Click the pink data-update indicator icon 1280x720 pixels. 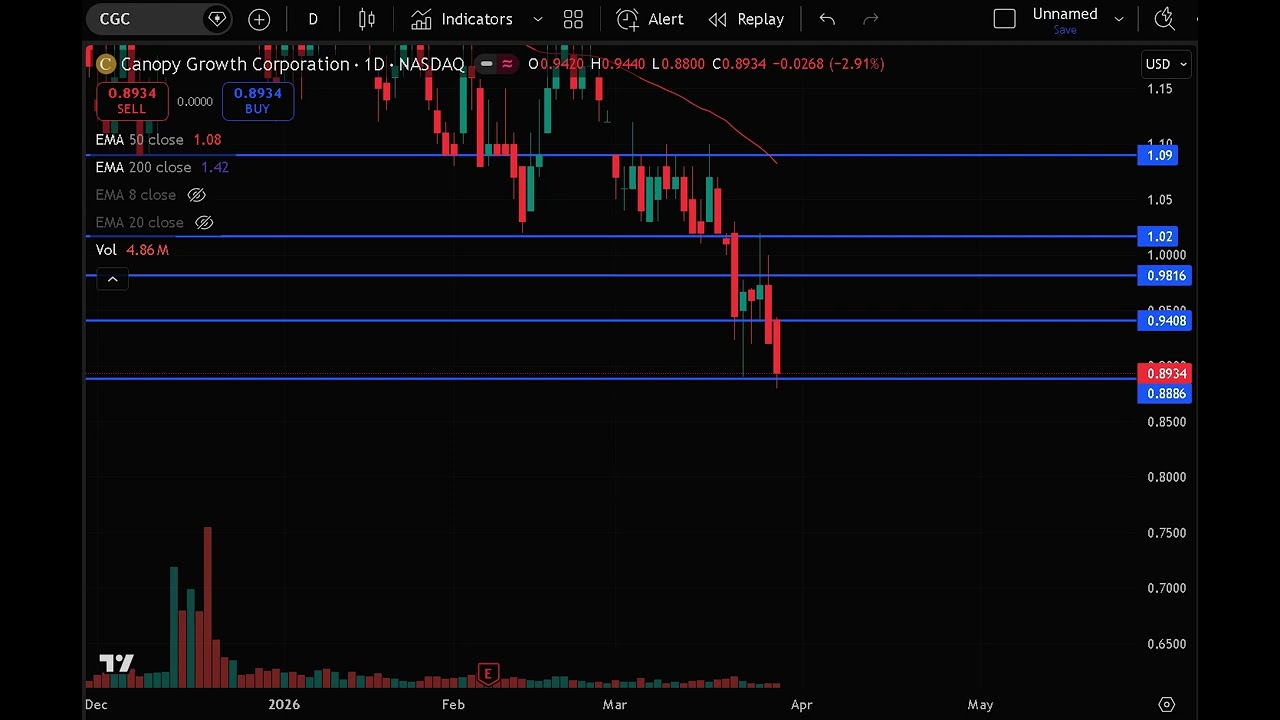coord(508,64)
